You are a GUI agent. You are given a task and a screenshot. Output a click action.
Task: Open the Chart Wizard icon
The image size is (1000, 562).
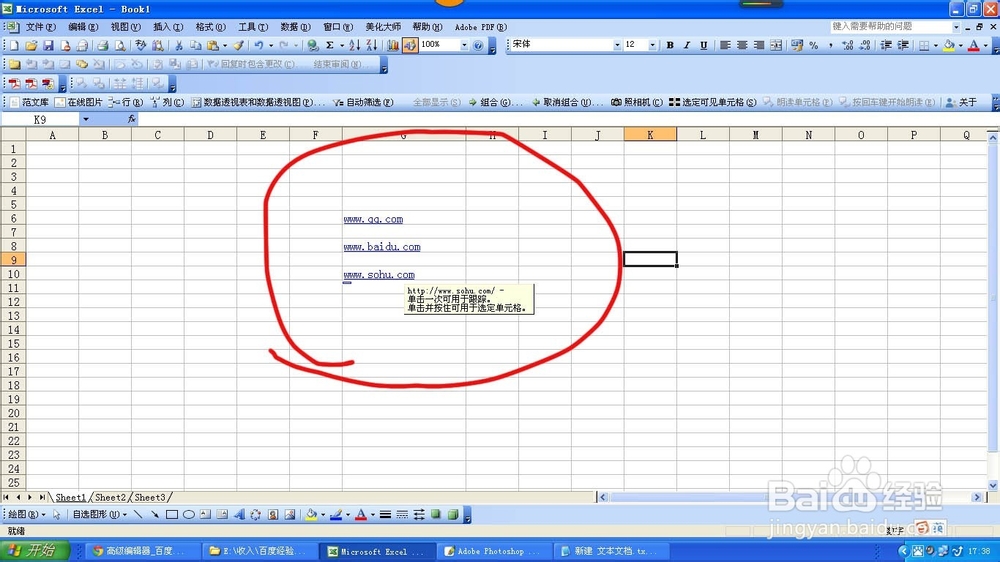click(393, 45)
